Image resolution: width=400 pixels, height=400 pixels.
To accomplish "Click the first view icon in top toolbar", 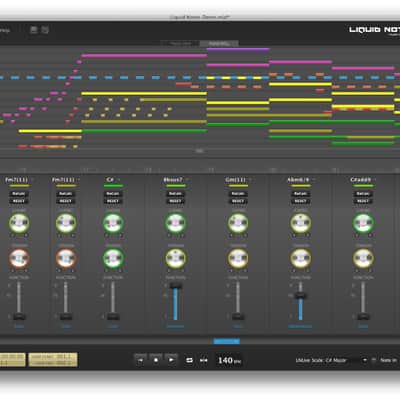I will click(x=34, y=30).
